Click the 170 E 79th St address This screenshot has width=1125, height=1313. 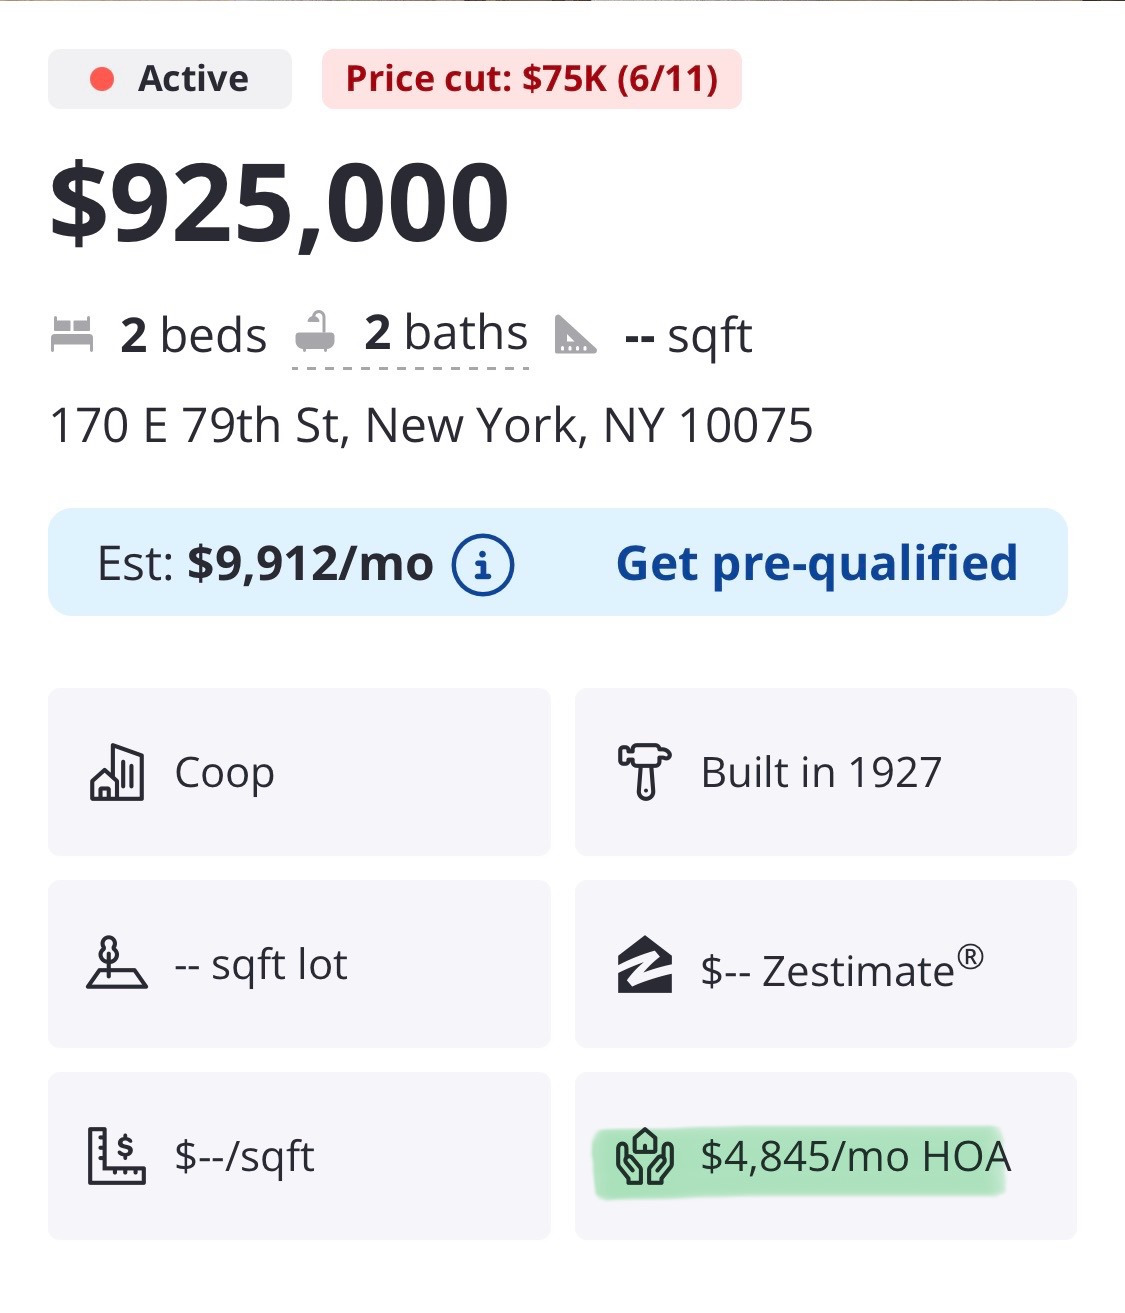click(x=431, y=426)
